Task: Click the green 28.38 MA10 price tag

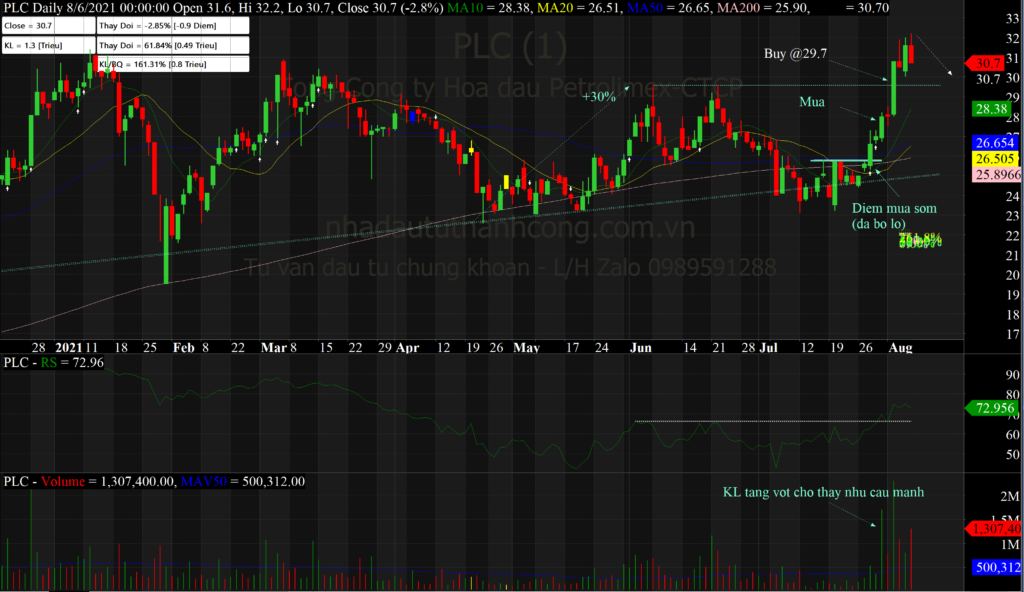Action: 990,109
